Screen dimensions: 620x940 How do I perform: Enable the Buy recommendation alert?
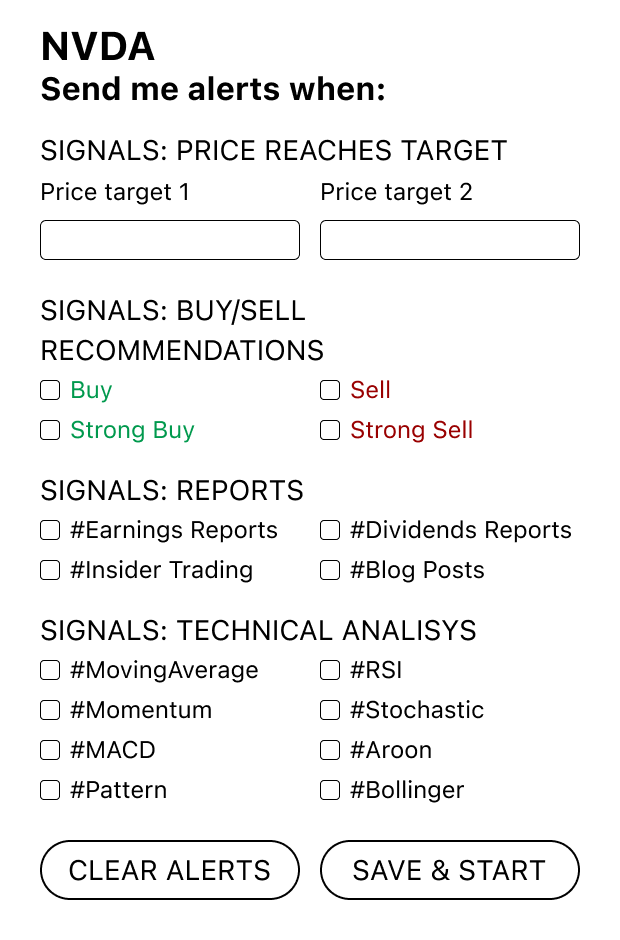coord(50,390)
